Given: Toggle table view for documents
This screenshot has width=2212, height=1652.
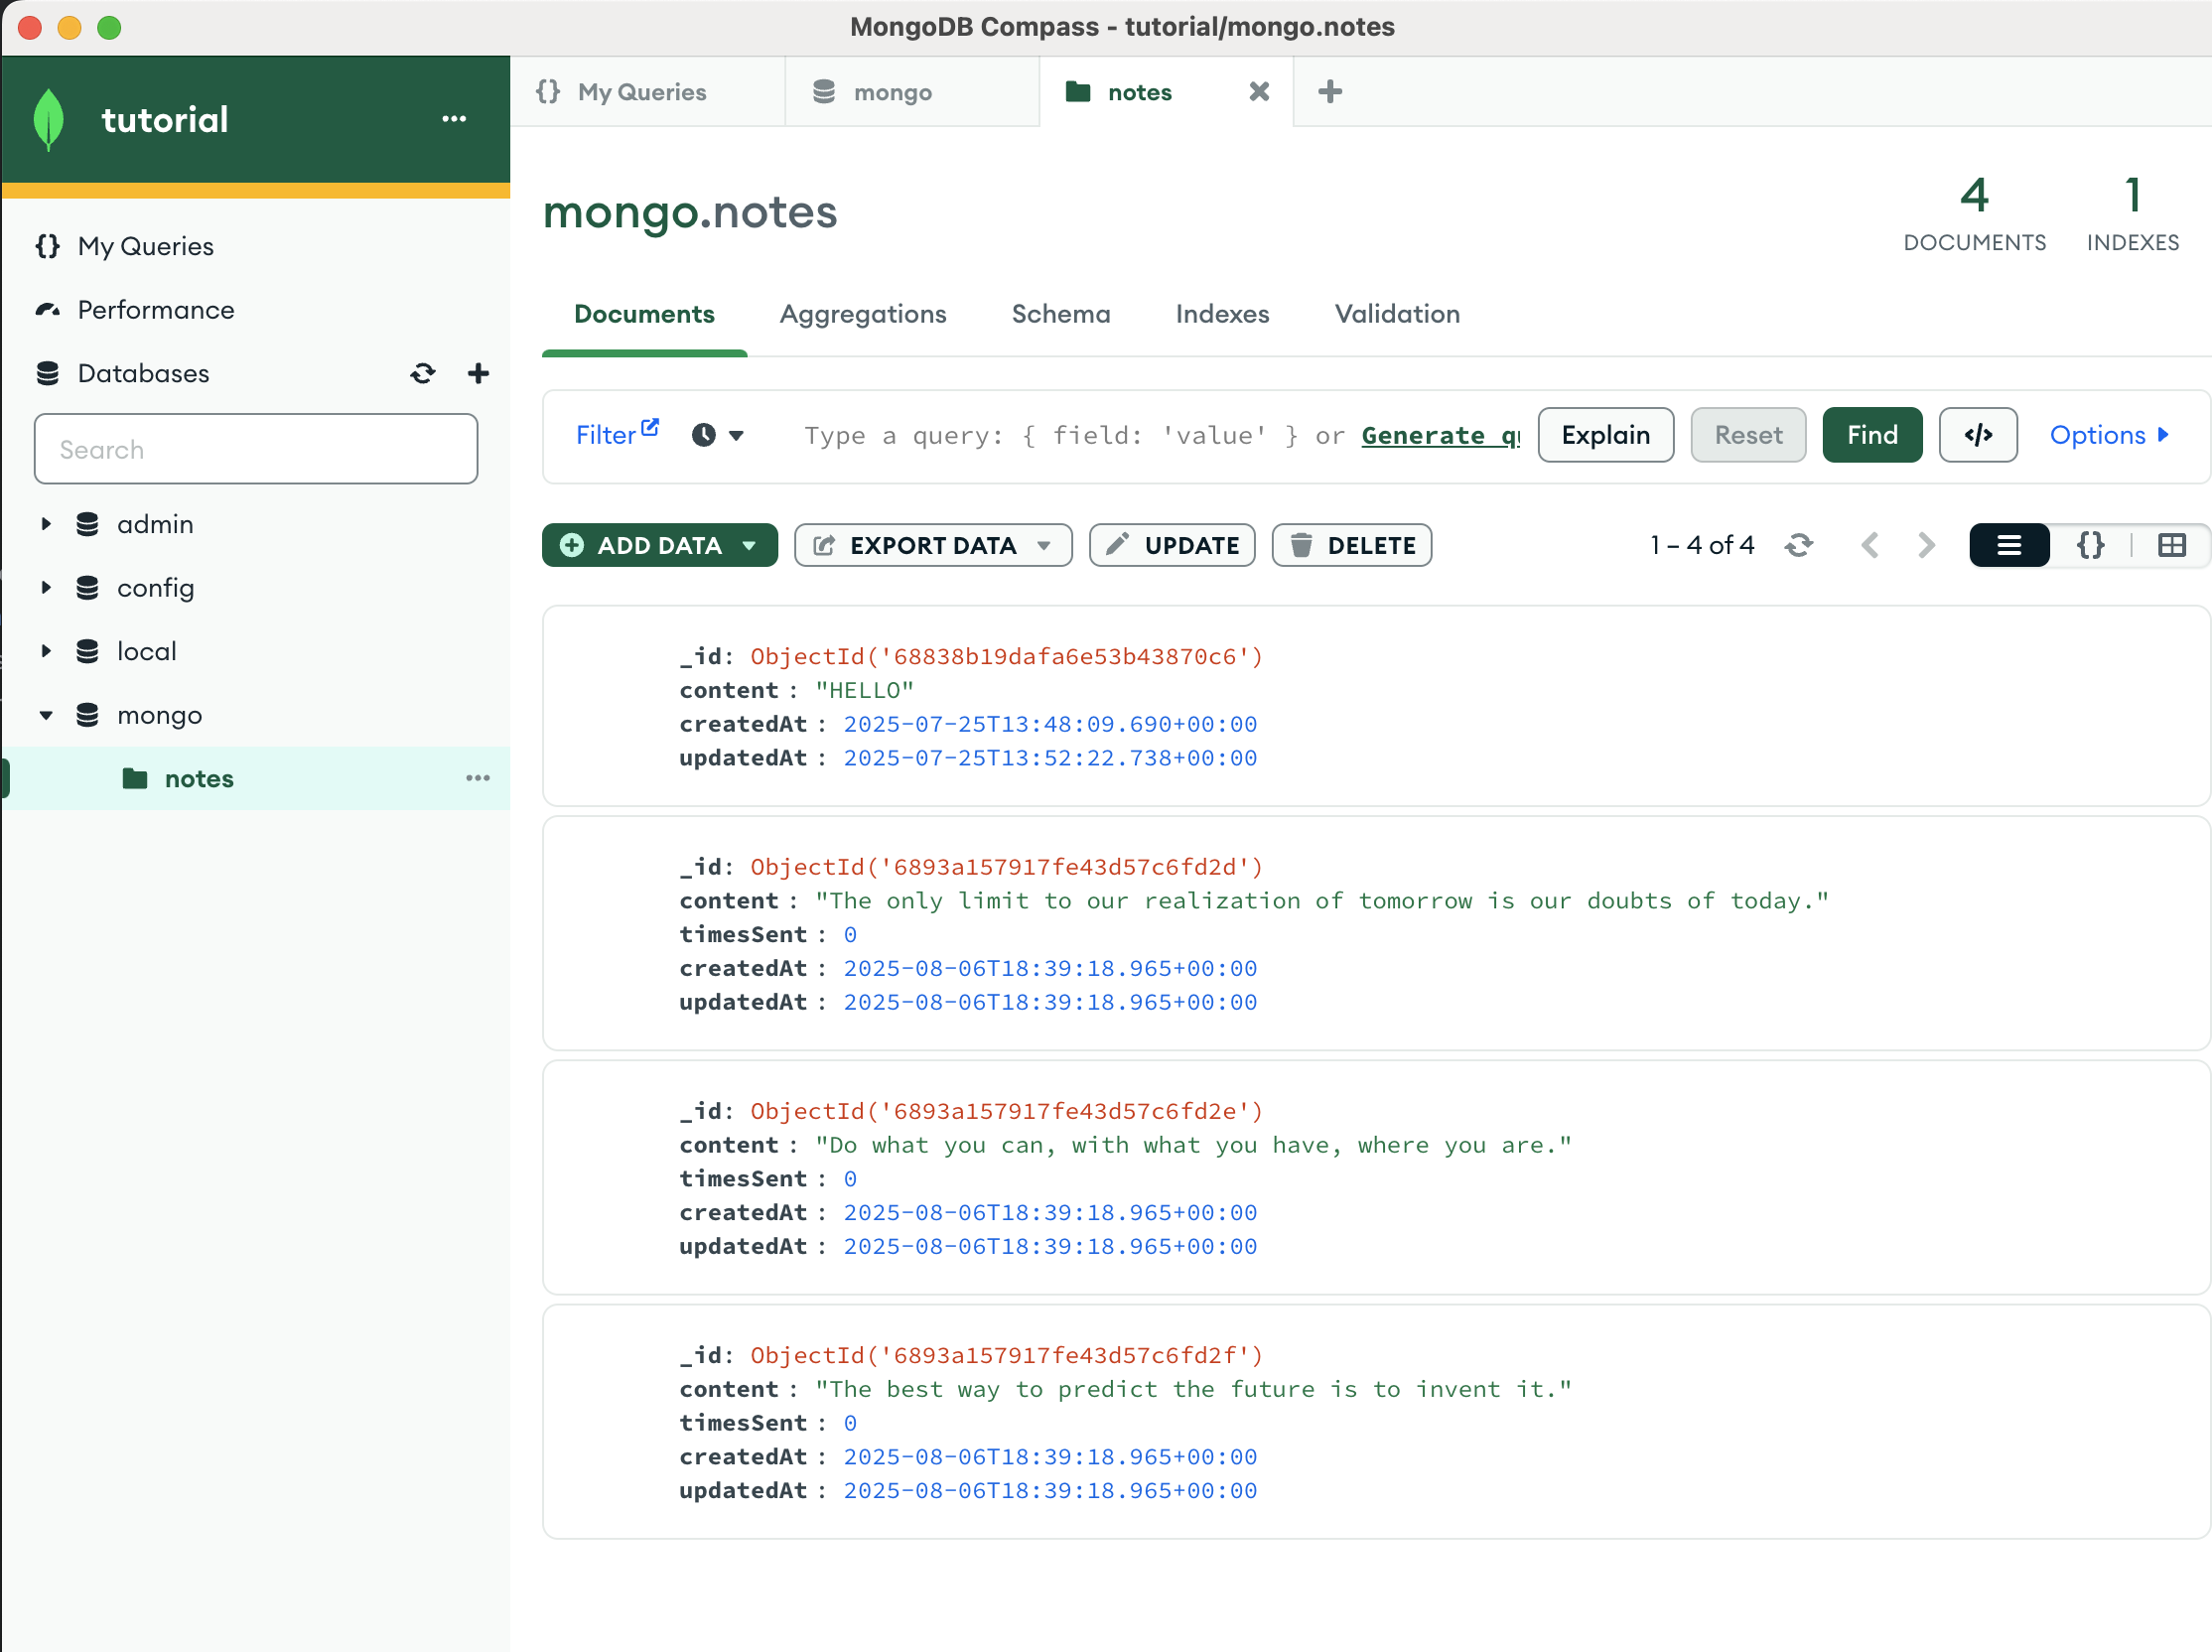Looking at the screenshot, I should 2172,545.
